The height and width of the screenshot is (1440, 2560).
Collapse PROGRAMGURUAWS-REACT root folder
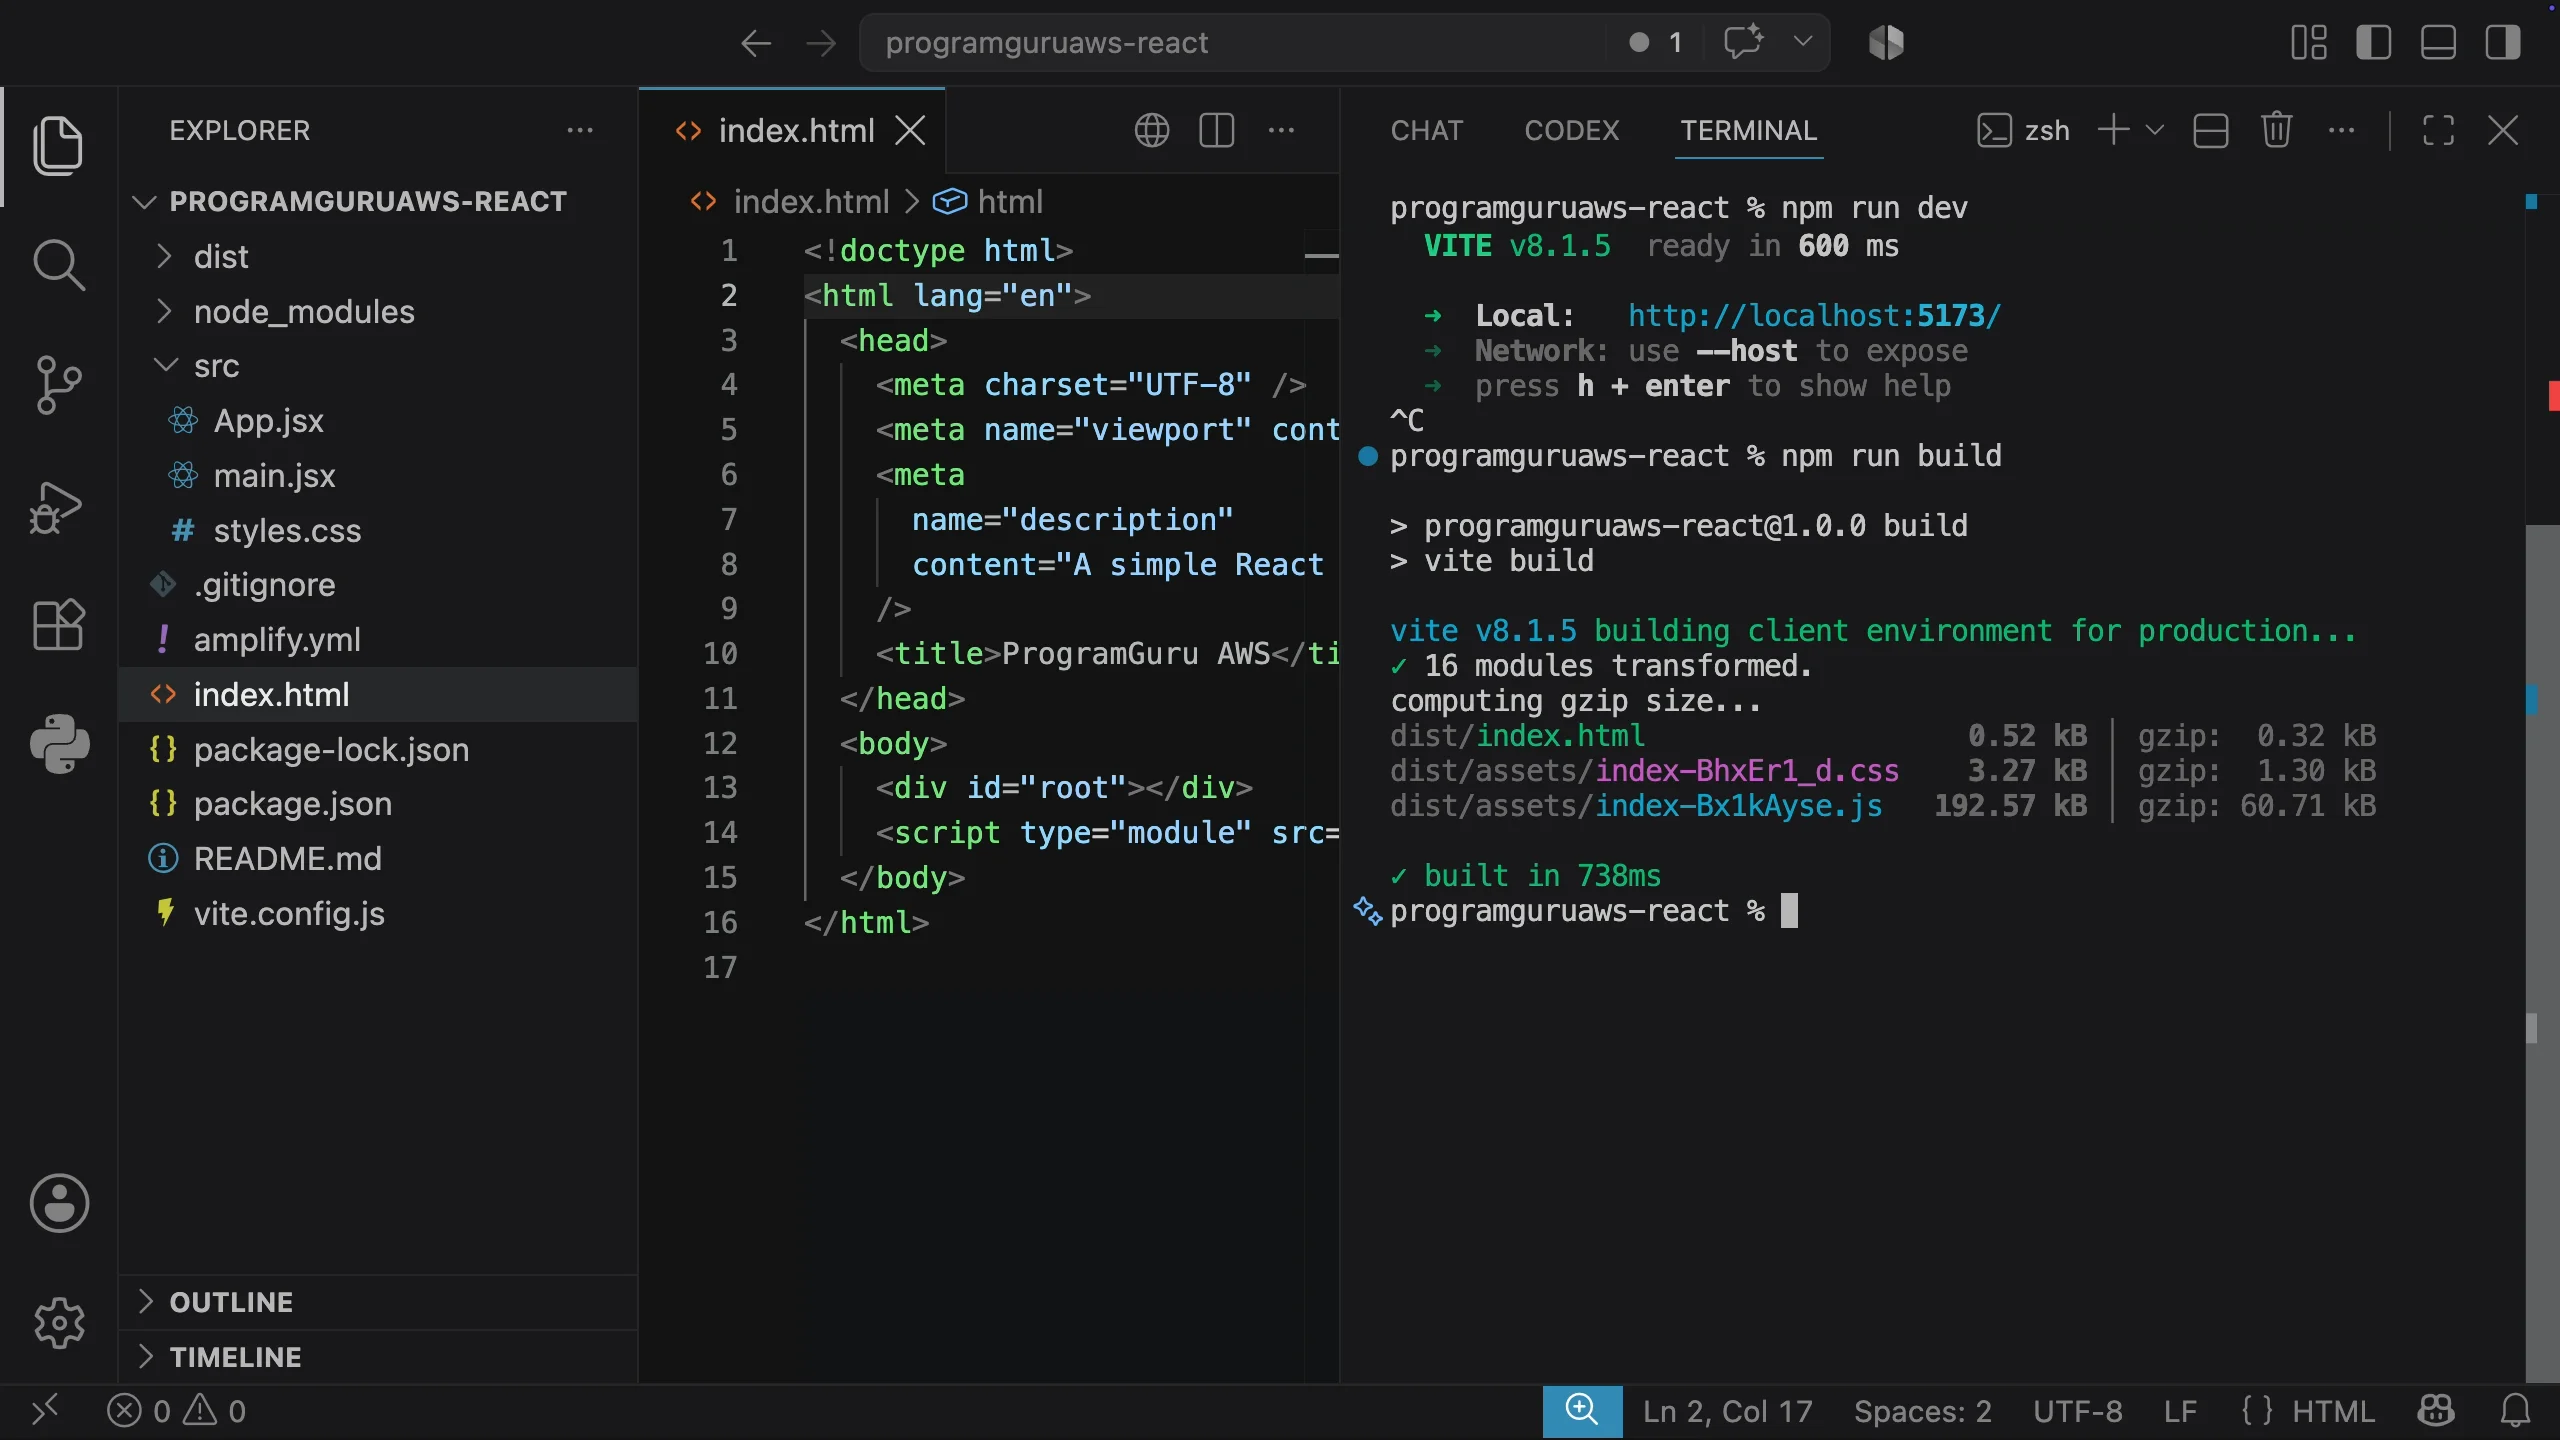click(378, 201)
